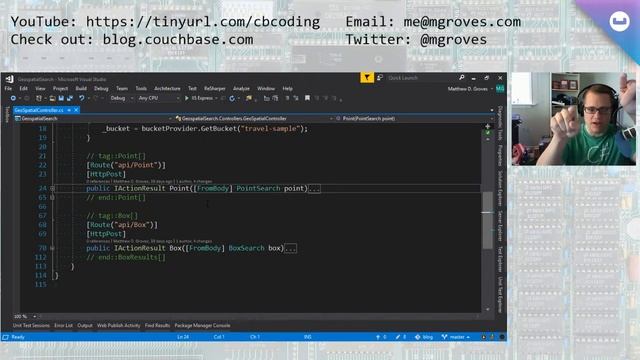Click the Navigate Backward toolbar icon
Image resolution: width=640 pixels, height=360 pixels.
(x=13, y=98)
